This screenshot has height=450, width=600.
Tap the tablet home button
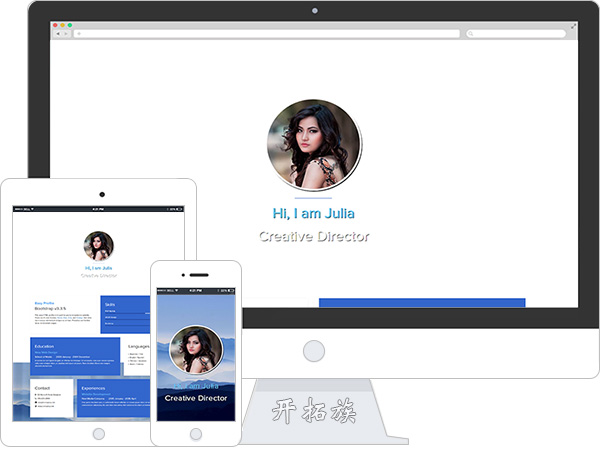click(99, 434)
